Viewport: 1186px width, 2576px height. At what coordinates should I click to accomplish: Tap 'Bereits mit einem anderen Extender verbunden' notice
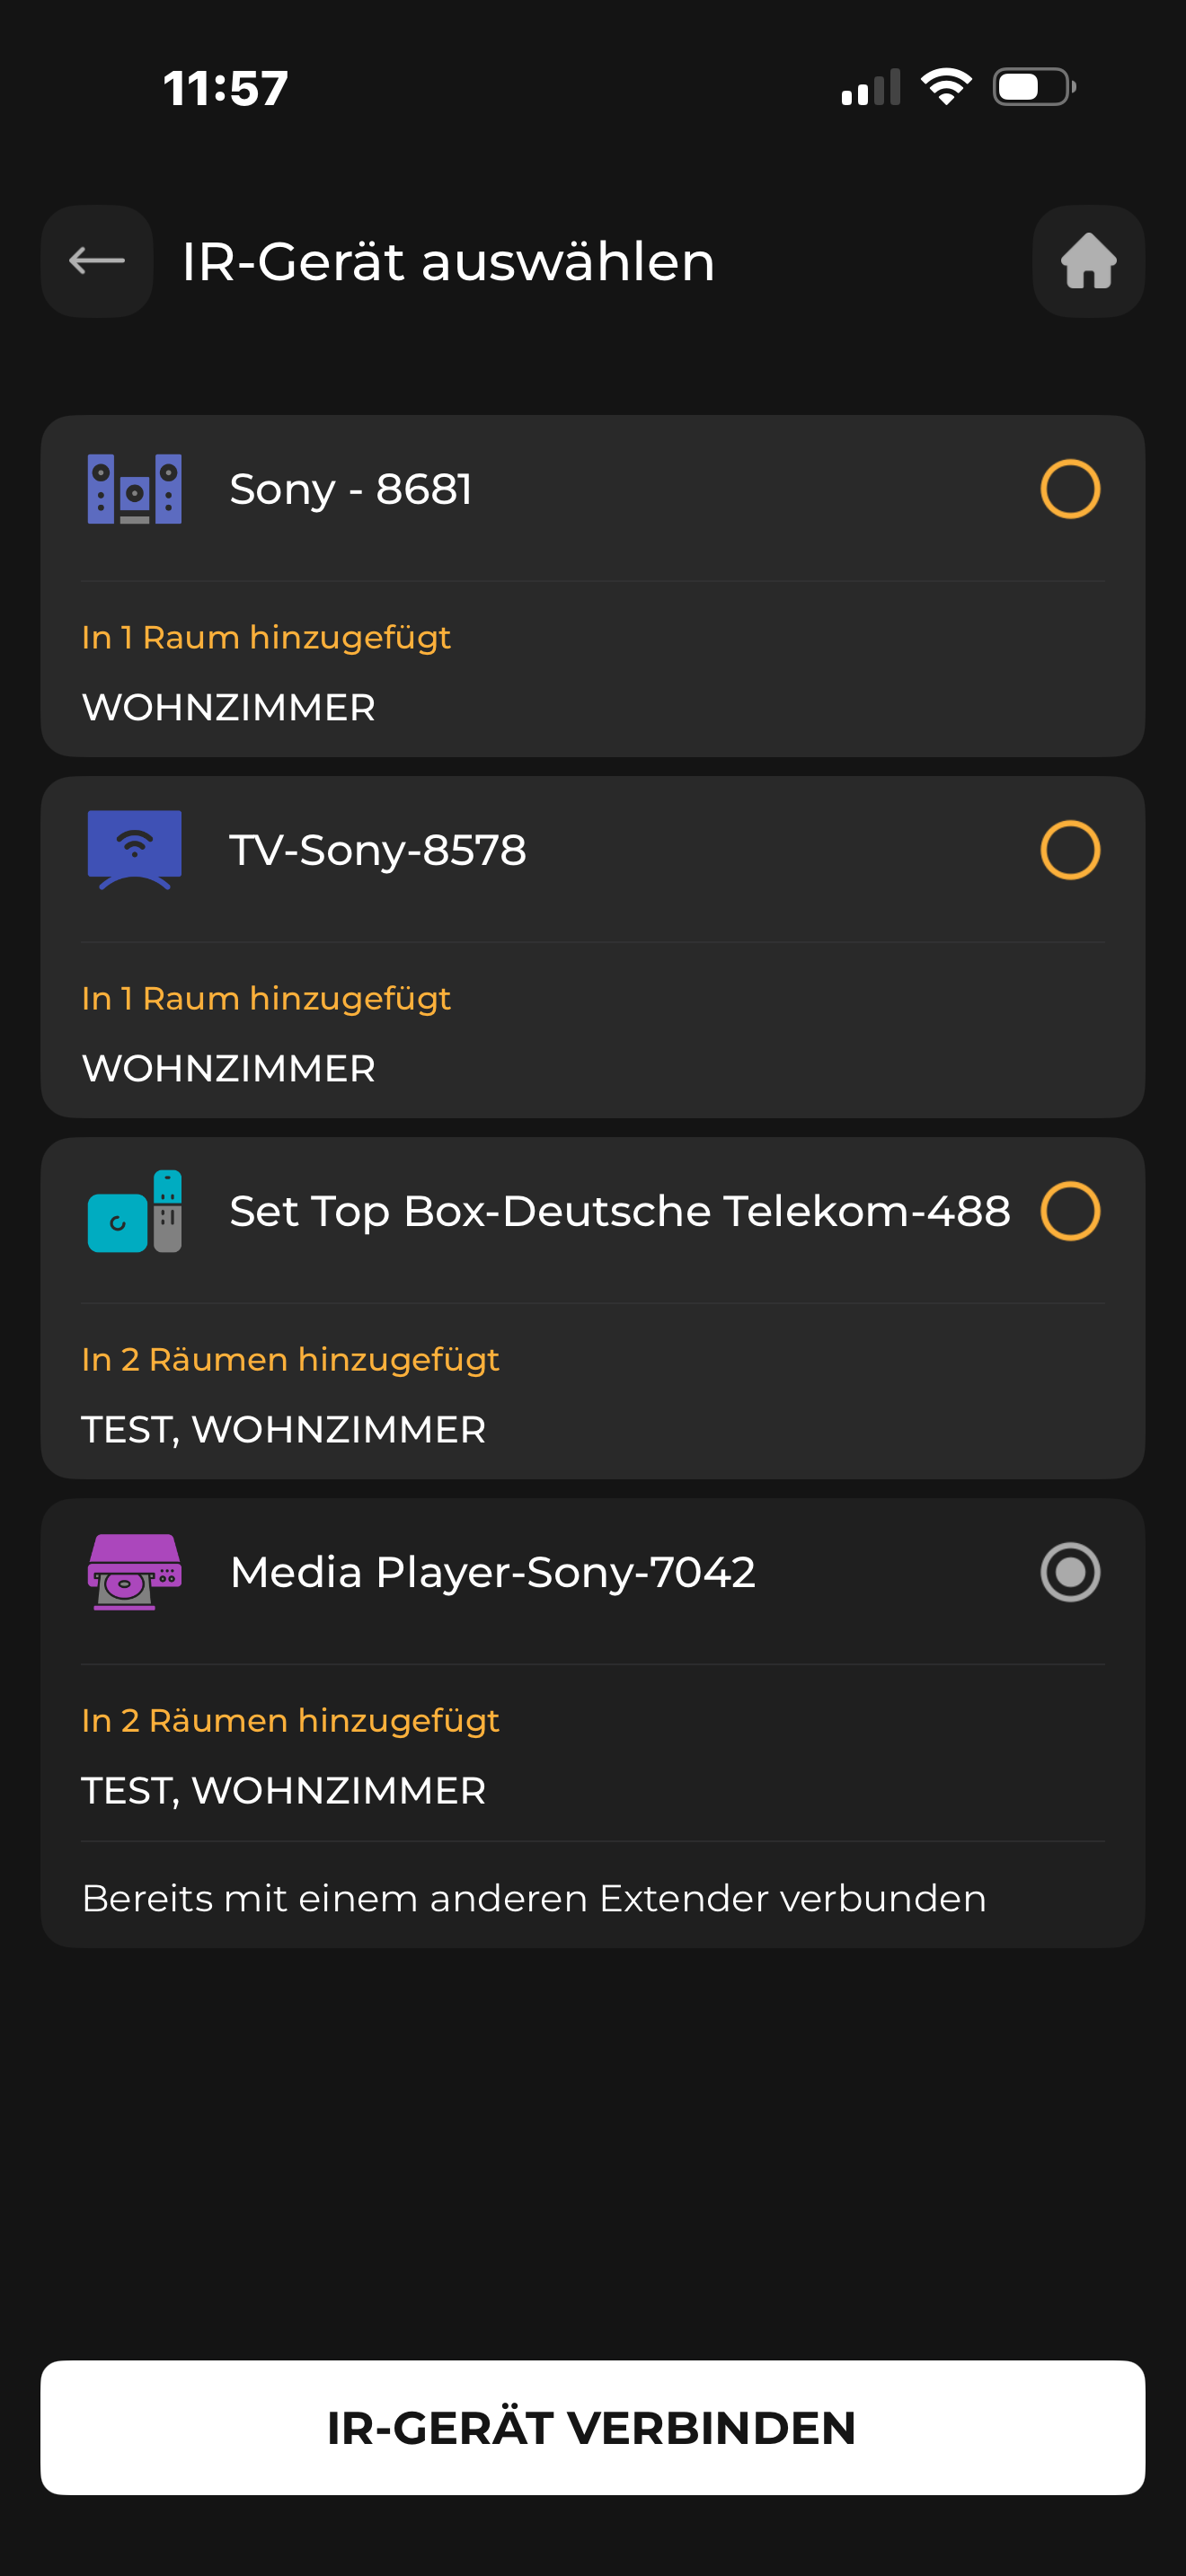point(534,1898)
